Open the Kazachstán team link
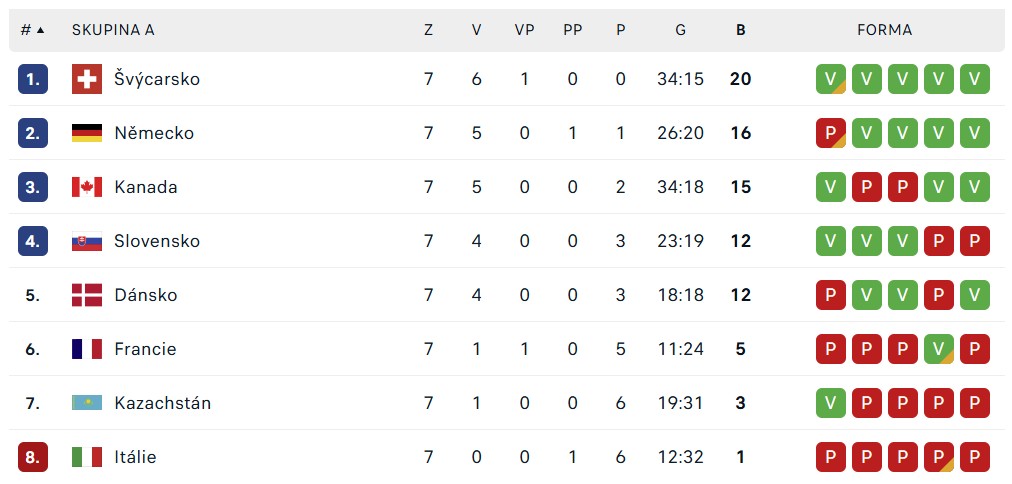Screen dimensions: 1012x484 point(163,403)
